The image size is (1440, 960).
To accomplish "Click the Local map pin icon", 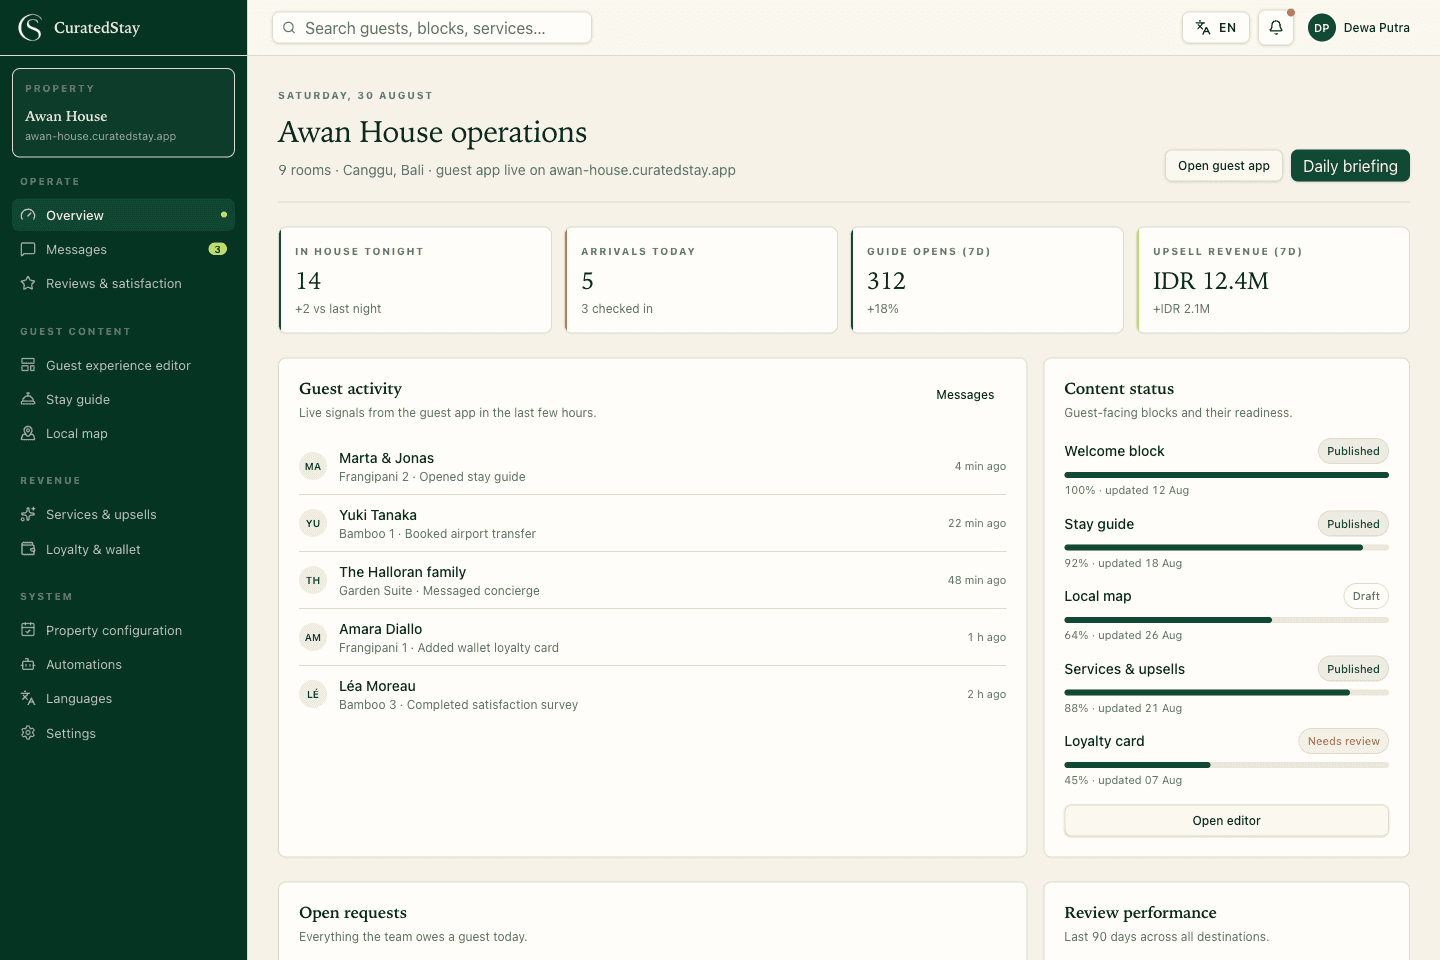I will [28, 433].
